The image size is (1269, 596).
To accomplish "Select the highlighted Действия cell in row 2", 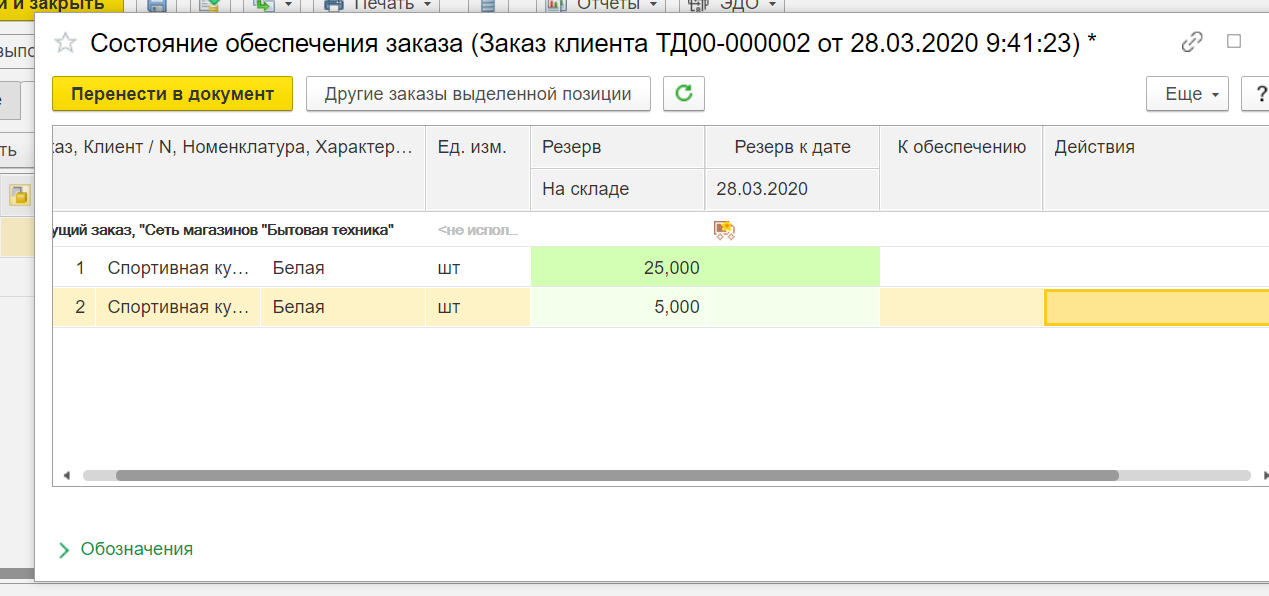I will pyautogui.click(x=1155, y=307).
